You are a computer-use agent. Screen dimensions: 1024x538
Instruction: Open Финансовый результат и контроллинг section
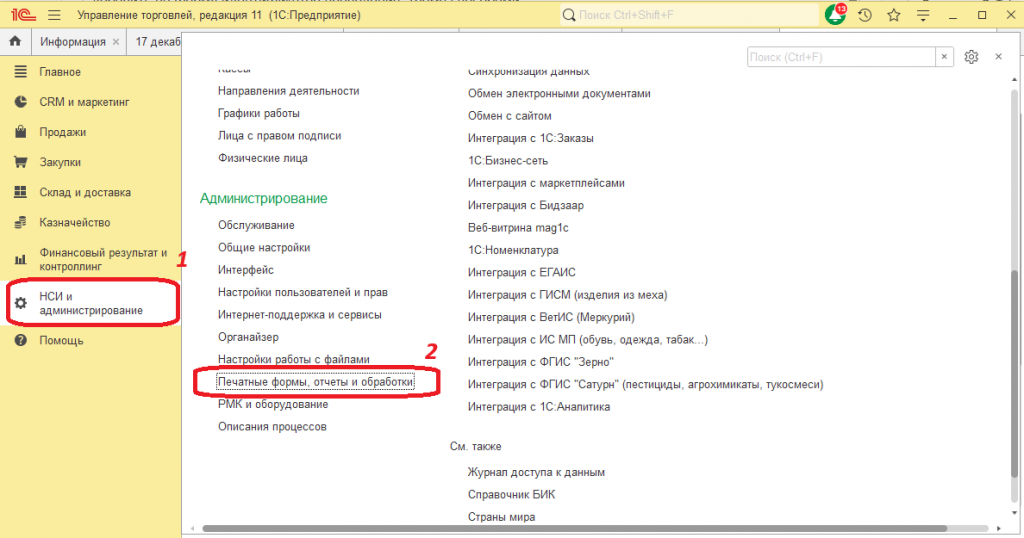click(x=103, y=259)
